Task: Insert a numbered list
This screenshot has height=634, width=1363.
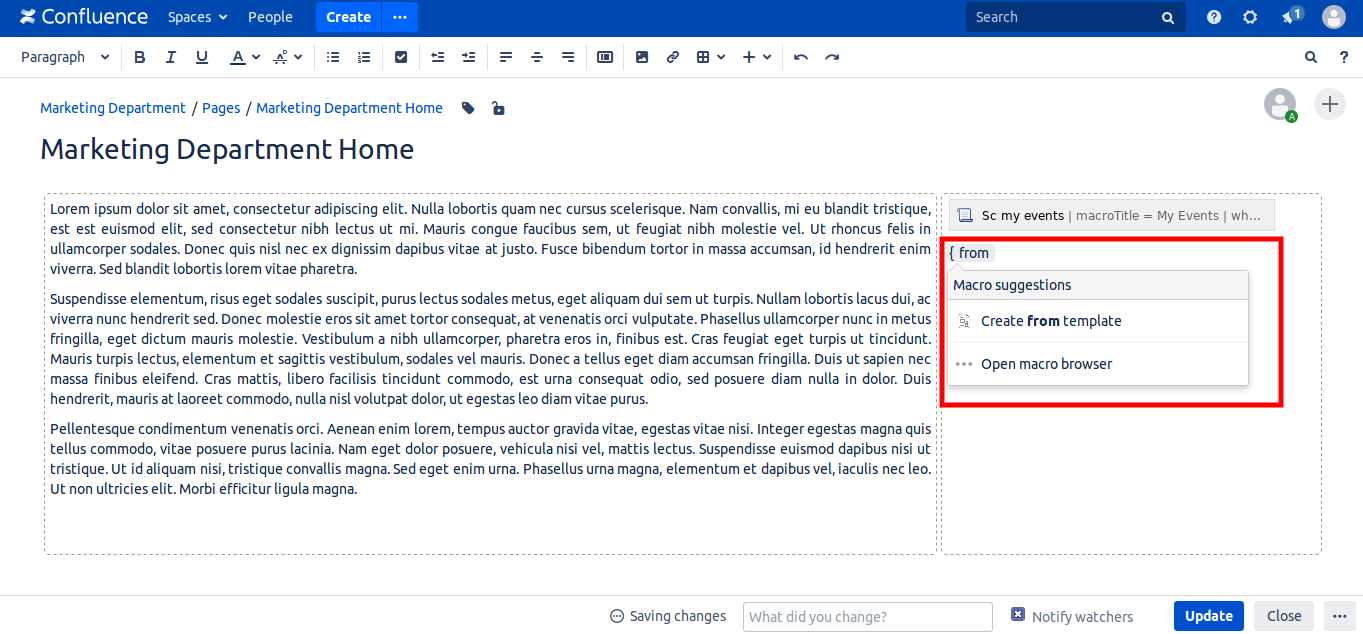Action: (364, 57)
